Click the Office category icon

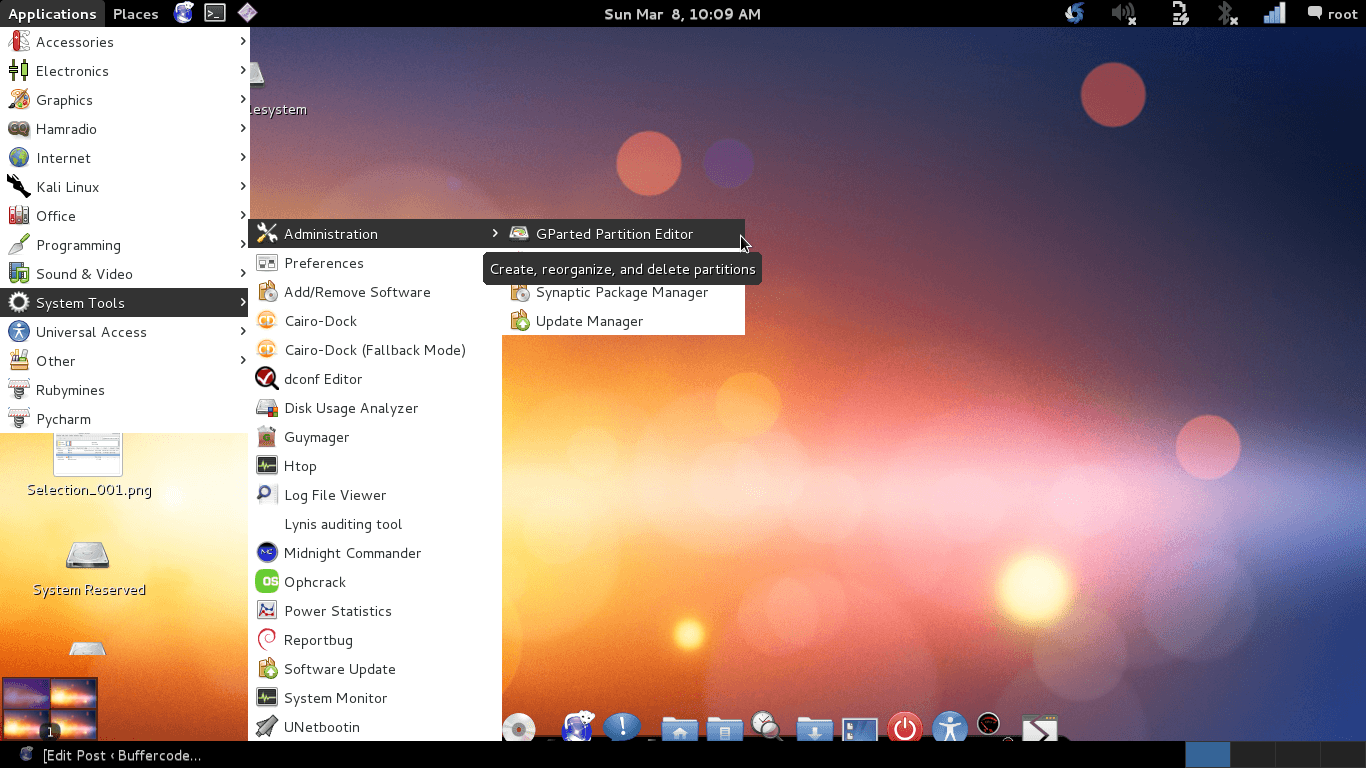[x=19, y=216]
